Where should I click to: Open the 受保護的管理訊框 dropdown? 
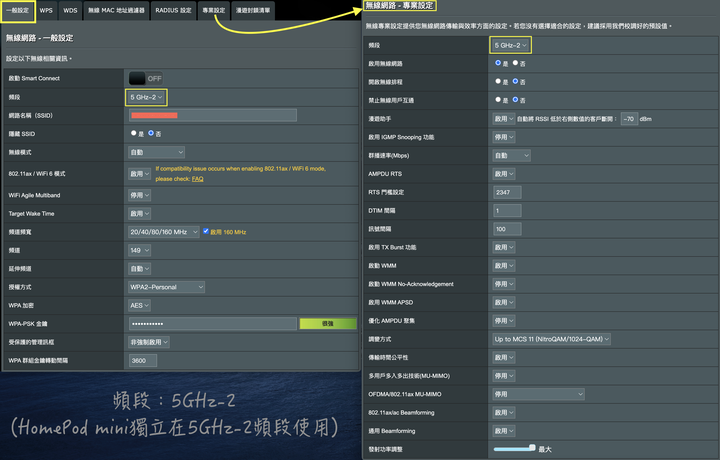point(149,342)
